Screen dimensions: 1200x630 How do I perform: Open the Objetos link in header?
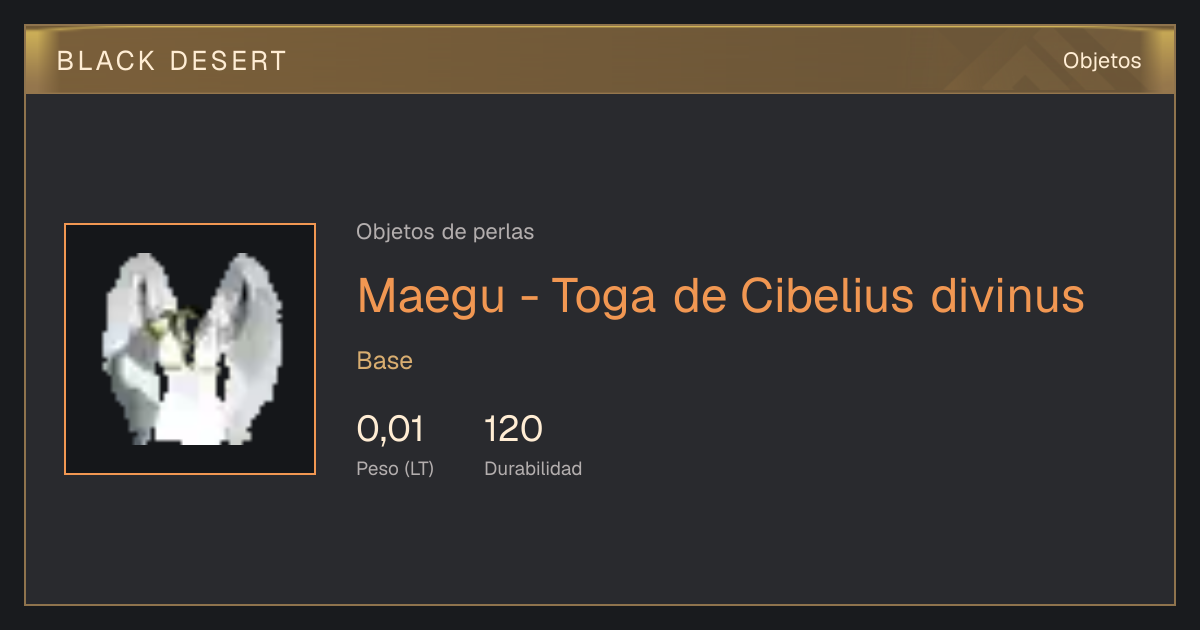[x=1102, y=60]
